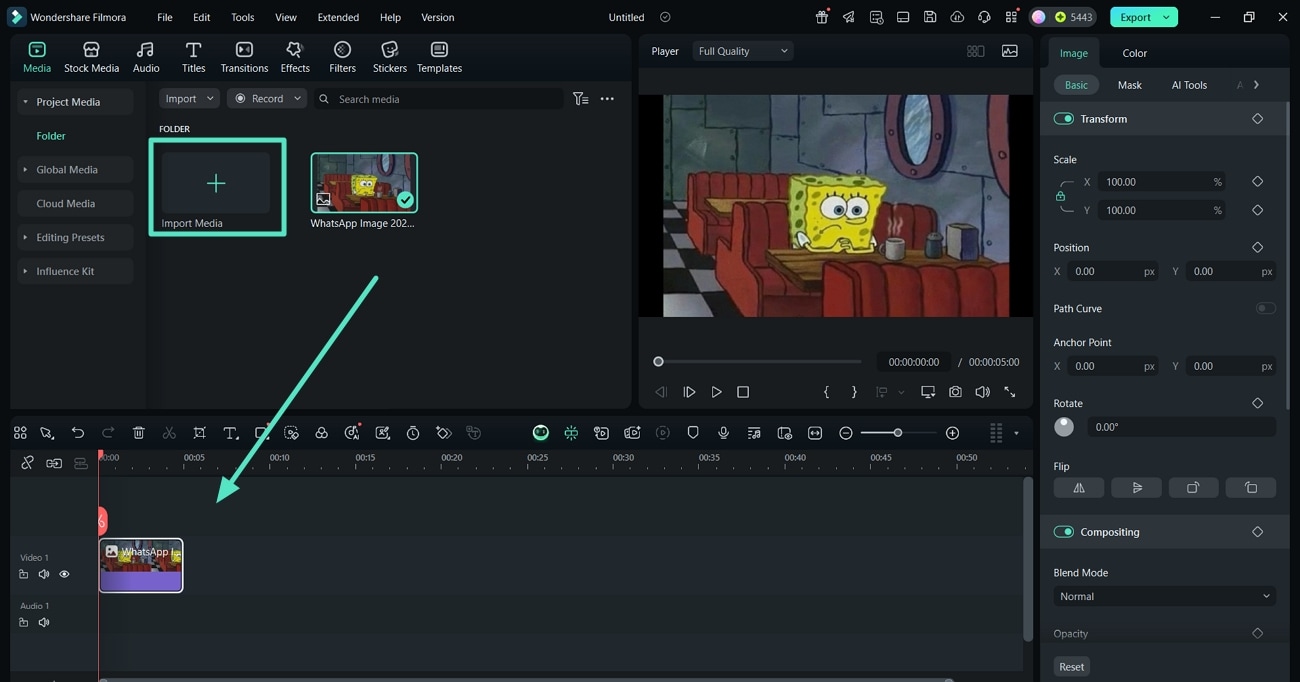Screen dimensions: 1300x682
Task: Switch to the Color tab
Action: [x=1134, y=53]
